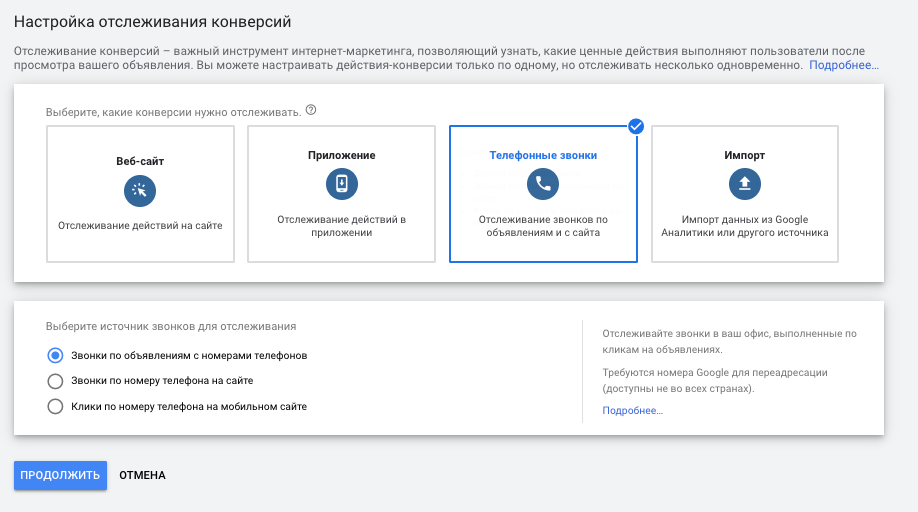Select 'Клики по номеру телефона на мобильном сайте'

point(56,407)
